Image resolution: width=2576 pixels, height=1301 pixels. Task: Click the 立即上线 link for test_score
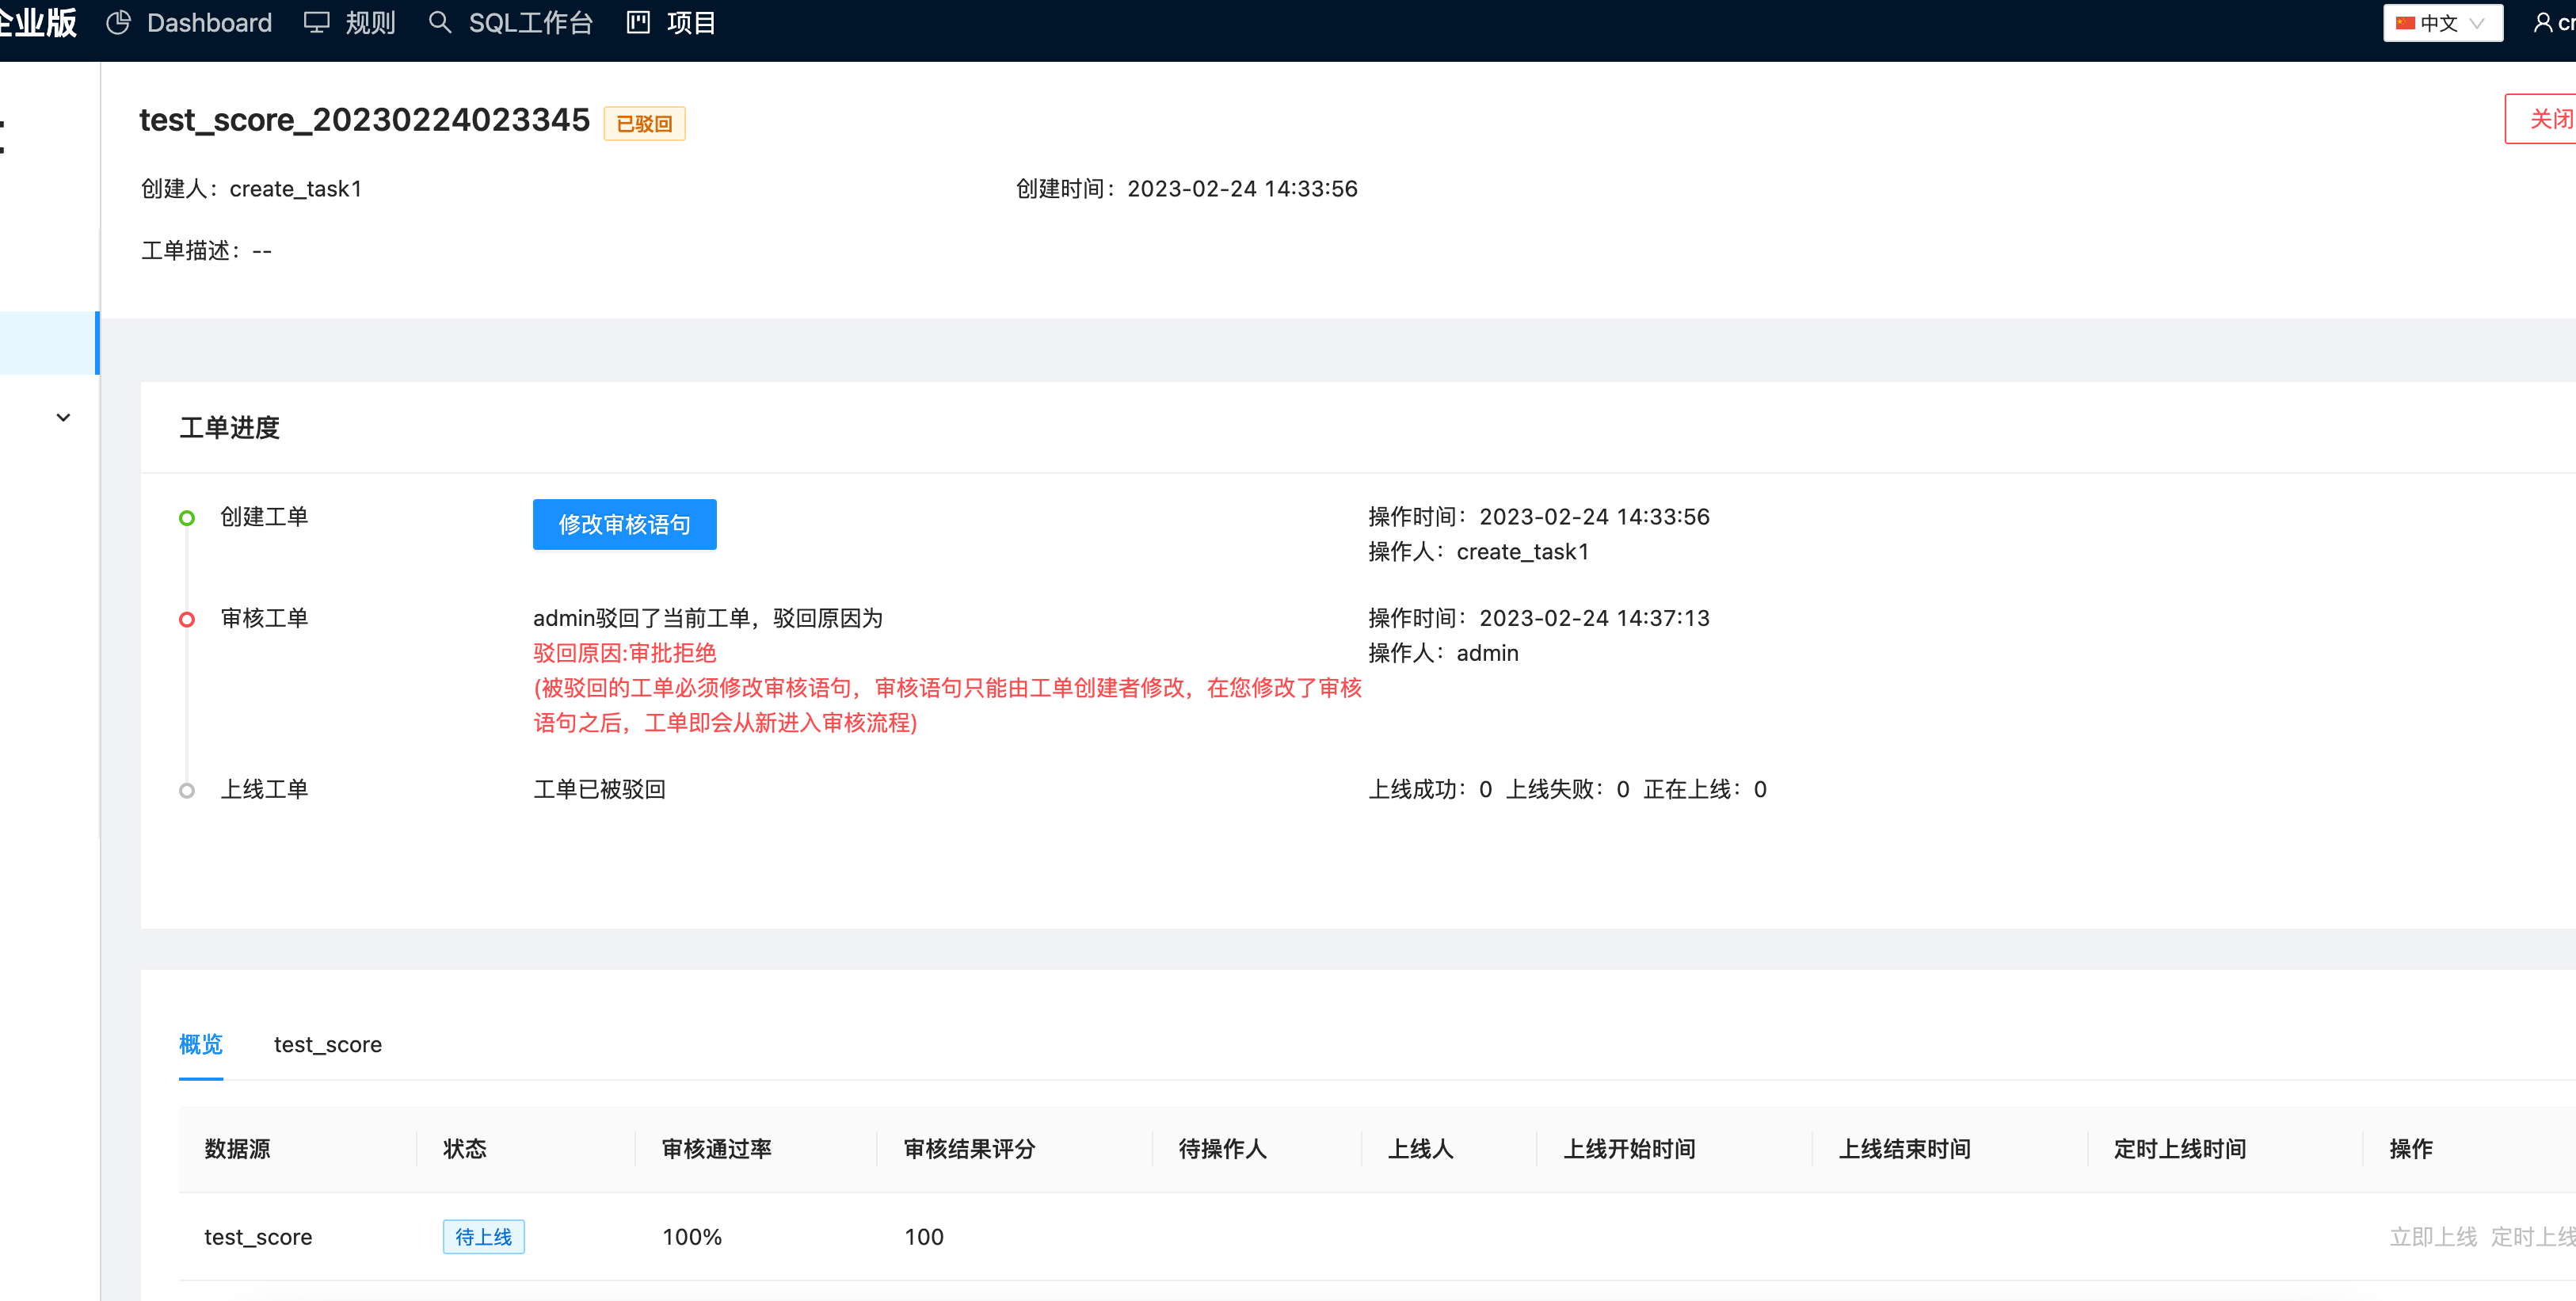coord(2432,1236)
